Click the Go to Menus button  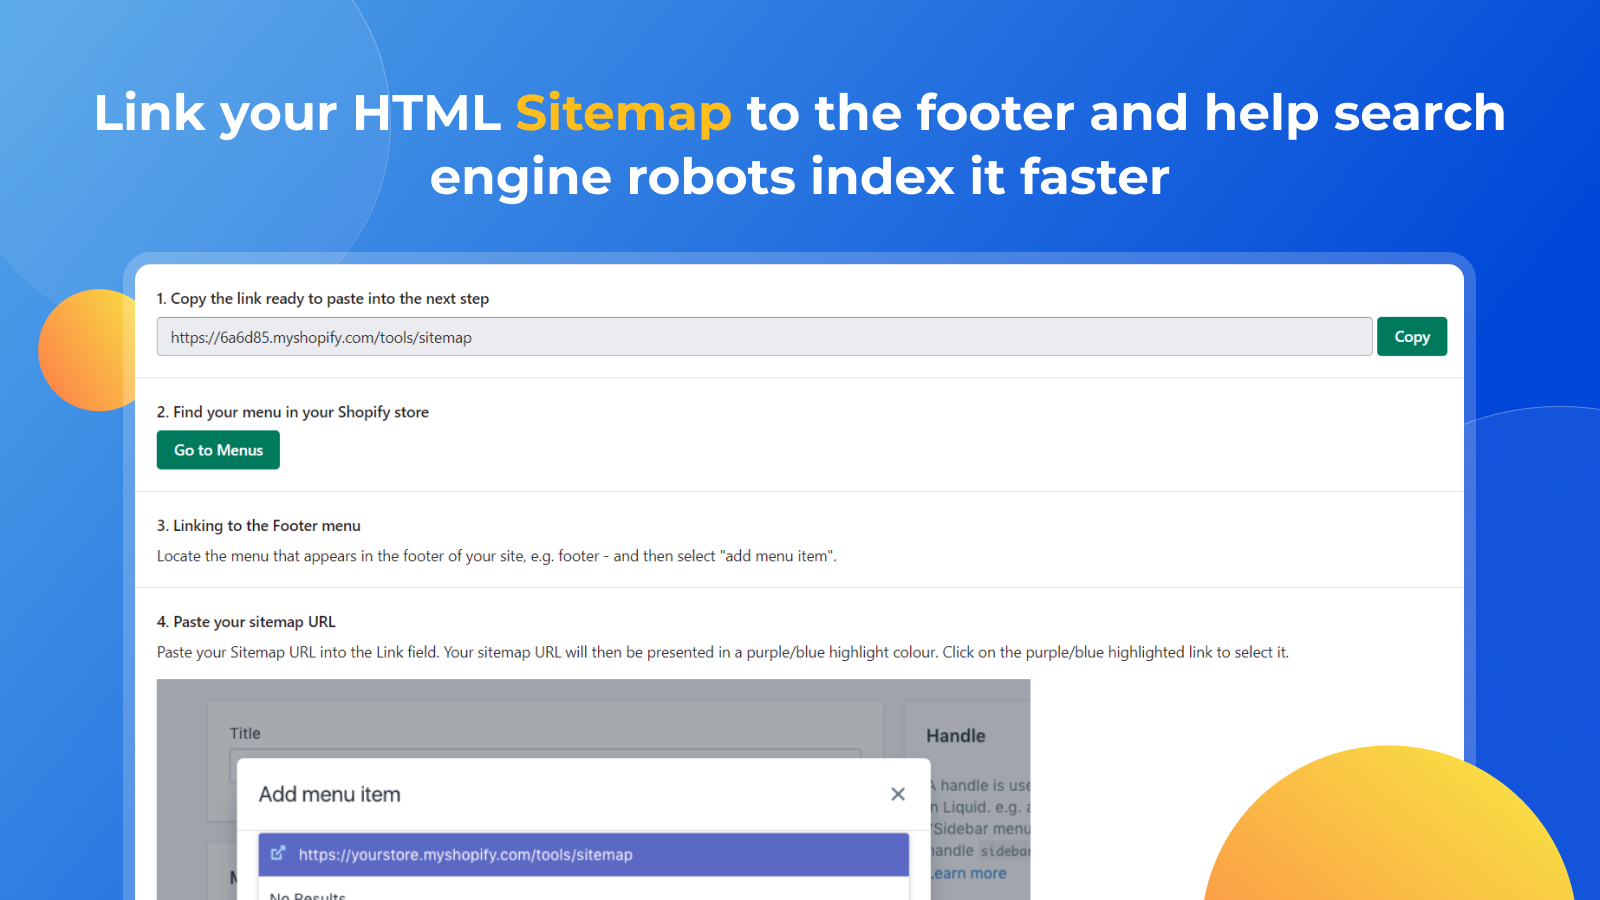217,449
